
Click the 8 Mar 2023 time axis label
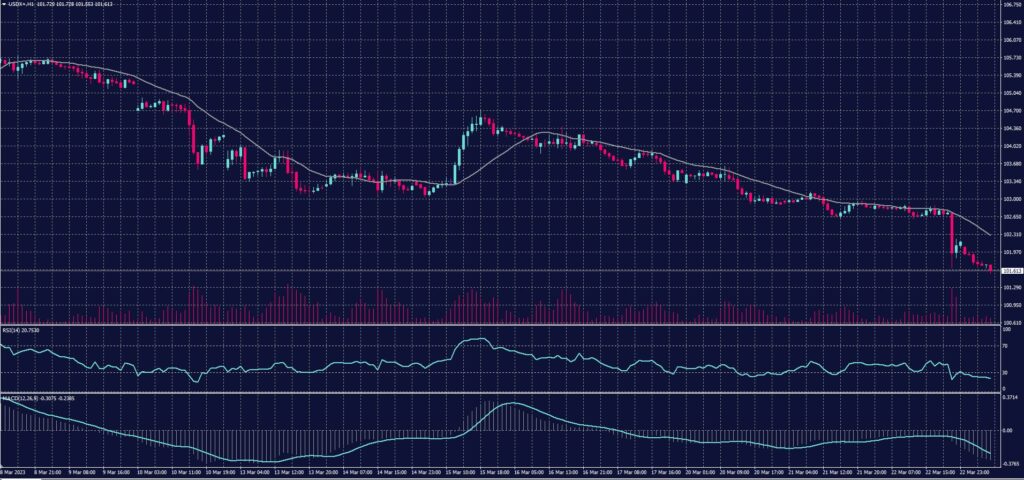[x=14, y=470]
